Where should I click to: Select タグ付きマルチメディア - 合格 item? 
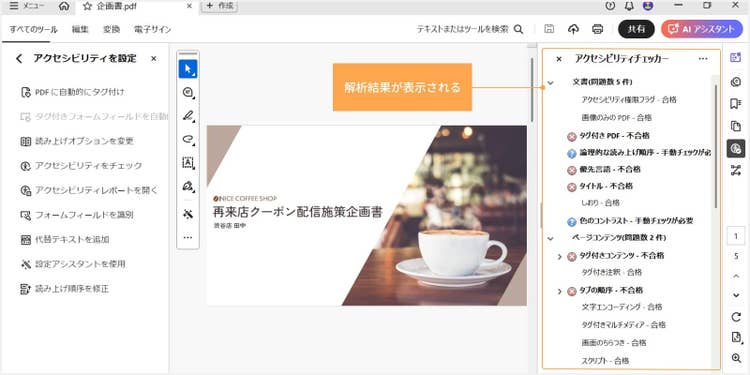623,325
